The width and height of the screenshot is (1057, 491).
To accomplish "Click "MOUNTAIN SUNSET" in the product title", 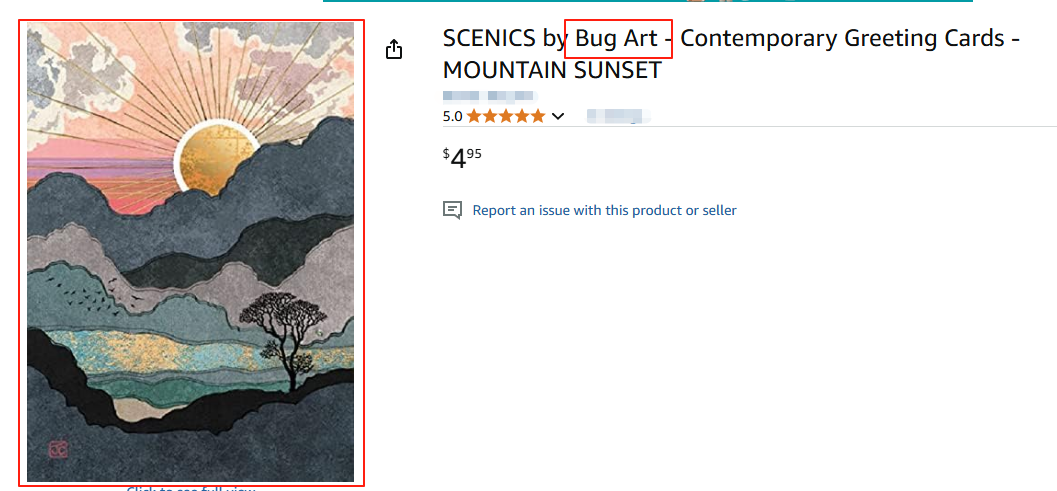I will tap(552, 71).
